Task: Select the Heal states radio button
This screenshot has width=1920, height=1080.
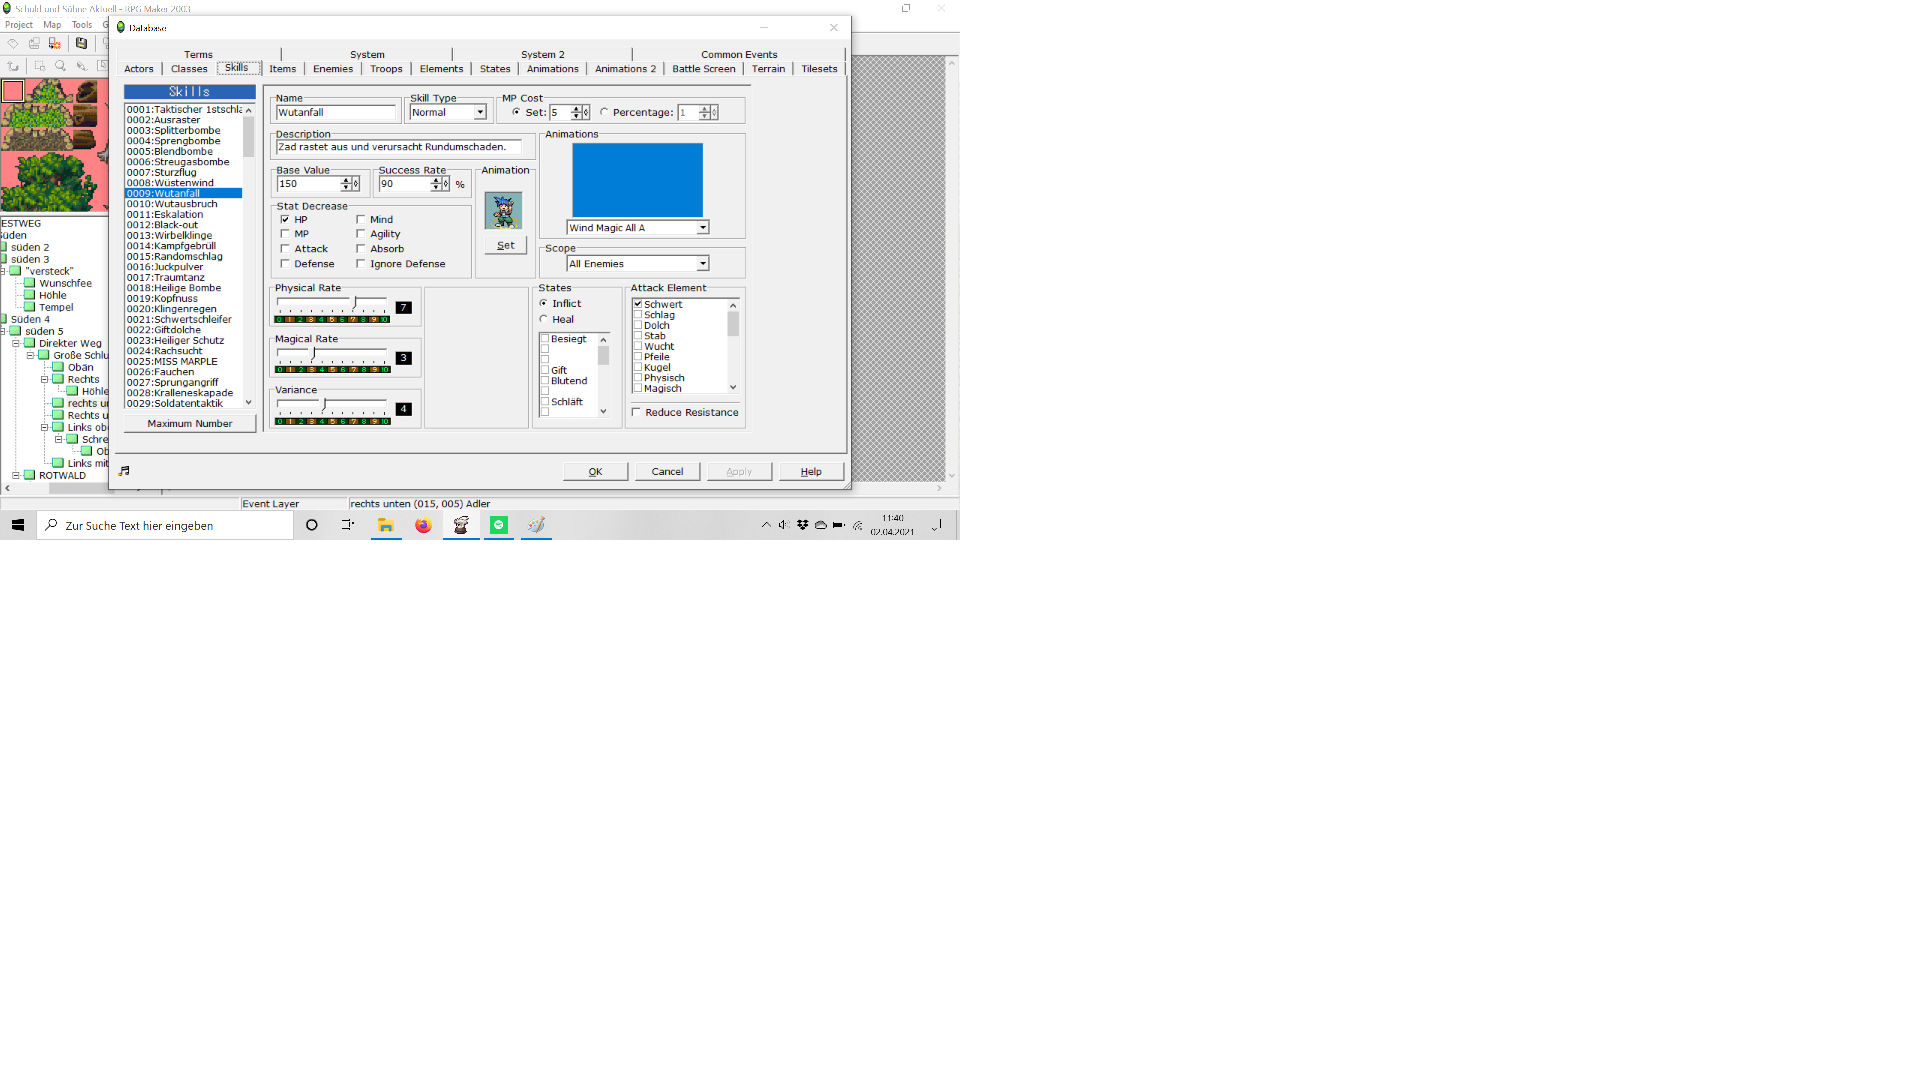Action: (x=544, y=320)
